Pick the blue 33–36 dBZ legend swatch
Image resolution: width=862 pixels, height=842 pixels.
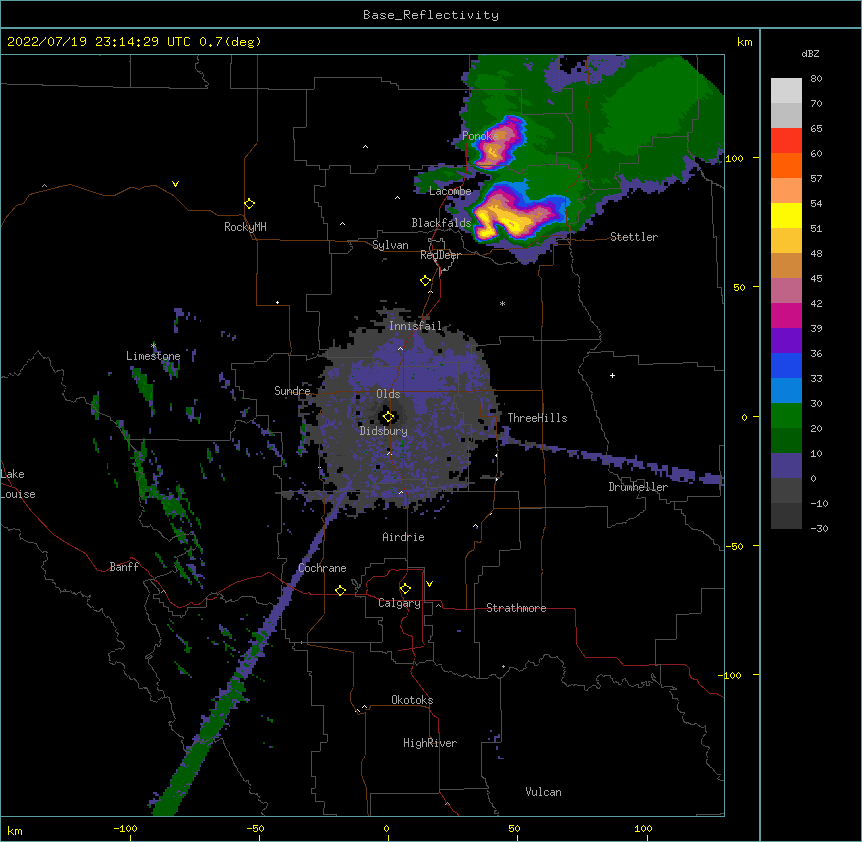click(x=786, y=365)
